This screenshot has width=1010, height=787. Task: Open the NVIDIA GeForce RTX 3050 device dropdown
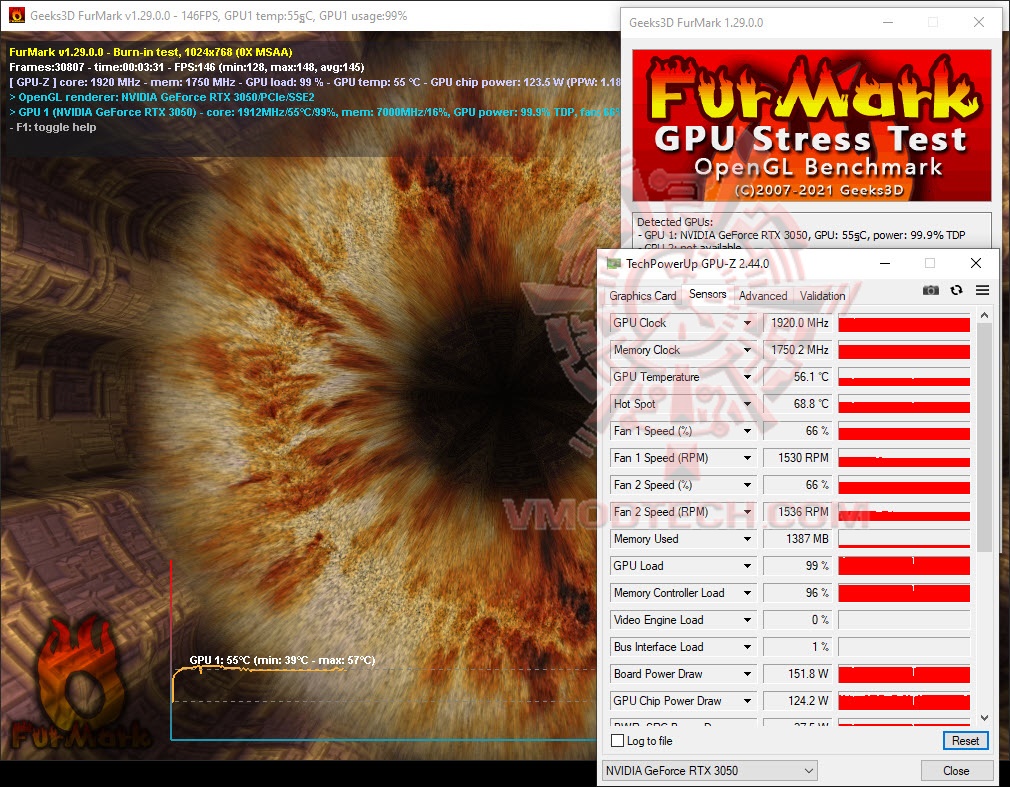pos(710,770)
